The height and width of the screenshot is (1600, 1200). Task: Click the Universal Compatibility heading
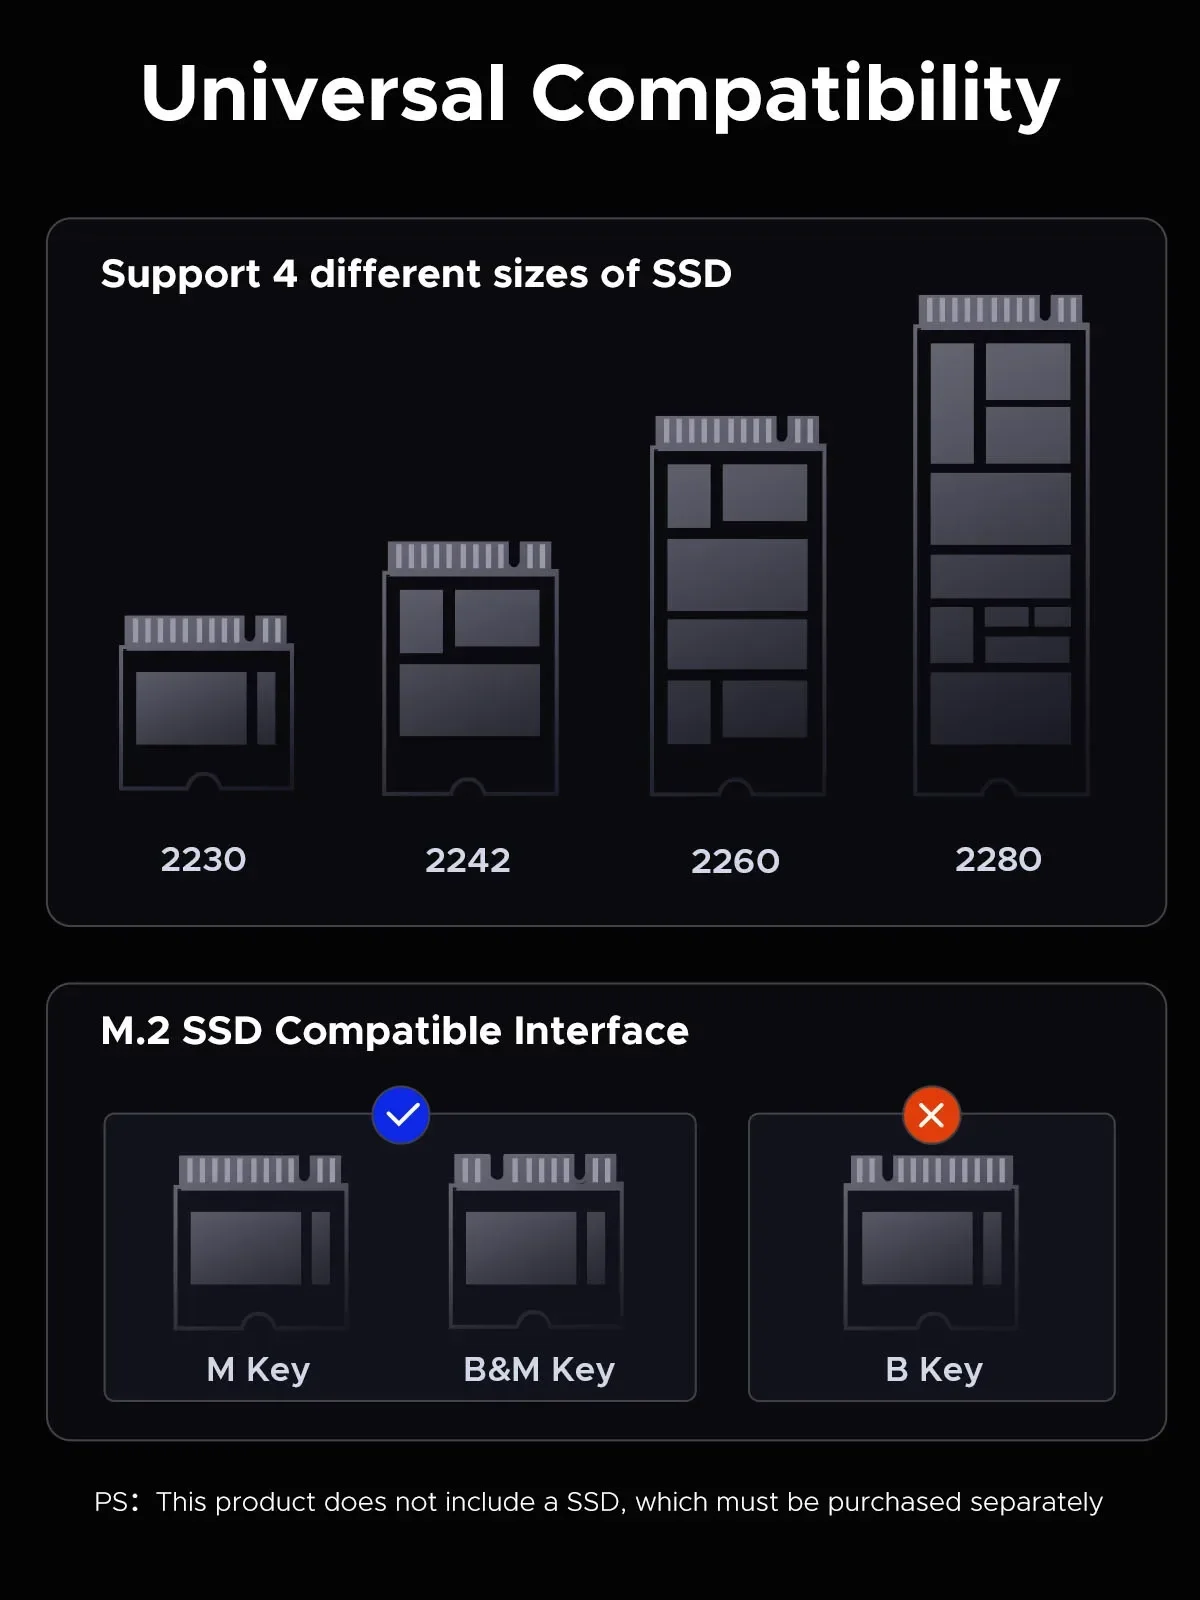(600, 94)
